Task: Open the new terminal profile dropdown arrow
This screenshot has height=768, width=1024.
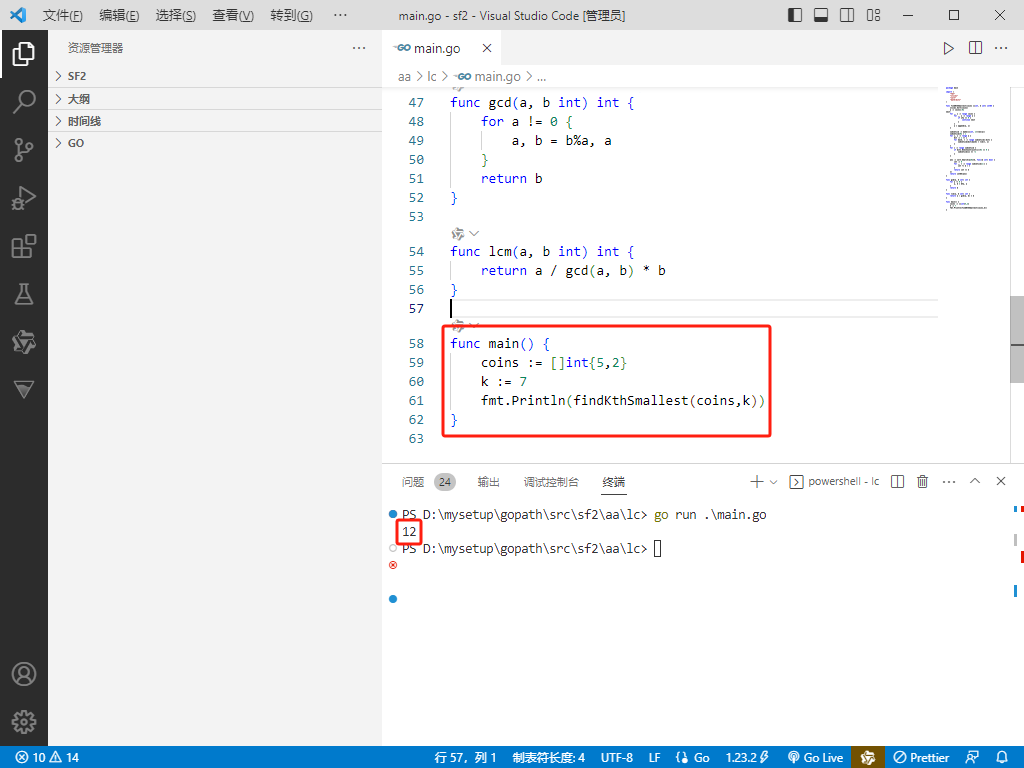Action: (773, 482)
